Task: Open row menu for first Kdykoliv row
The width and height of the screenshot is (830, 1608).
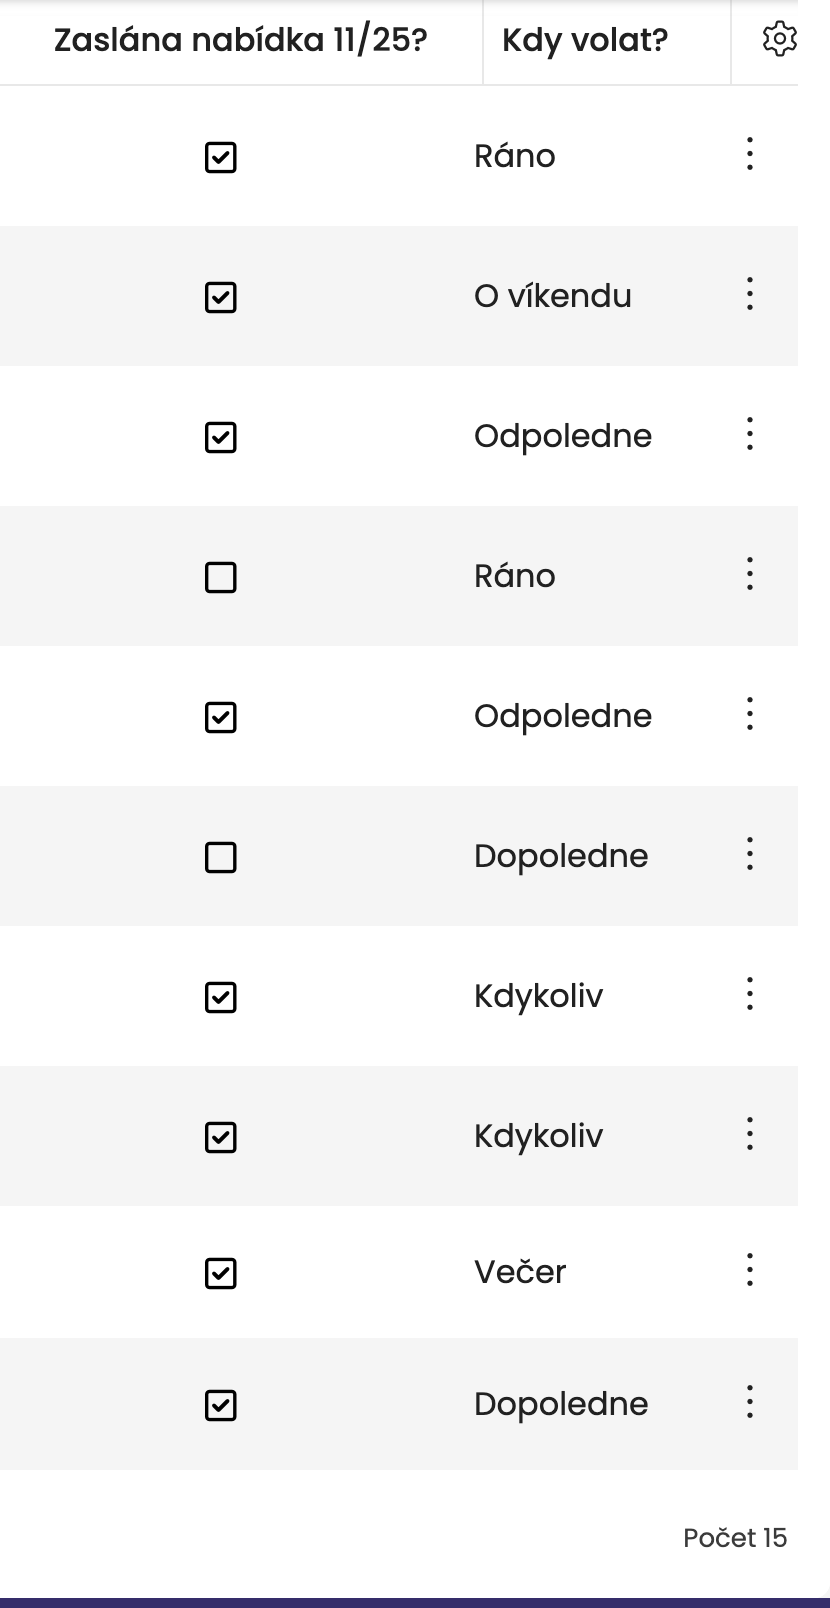Action: 750,995
